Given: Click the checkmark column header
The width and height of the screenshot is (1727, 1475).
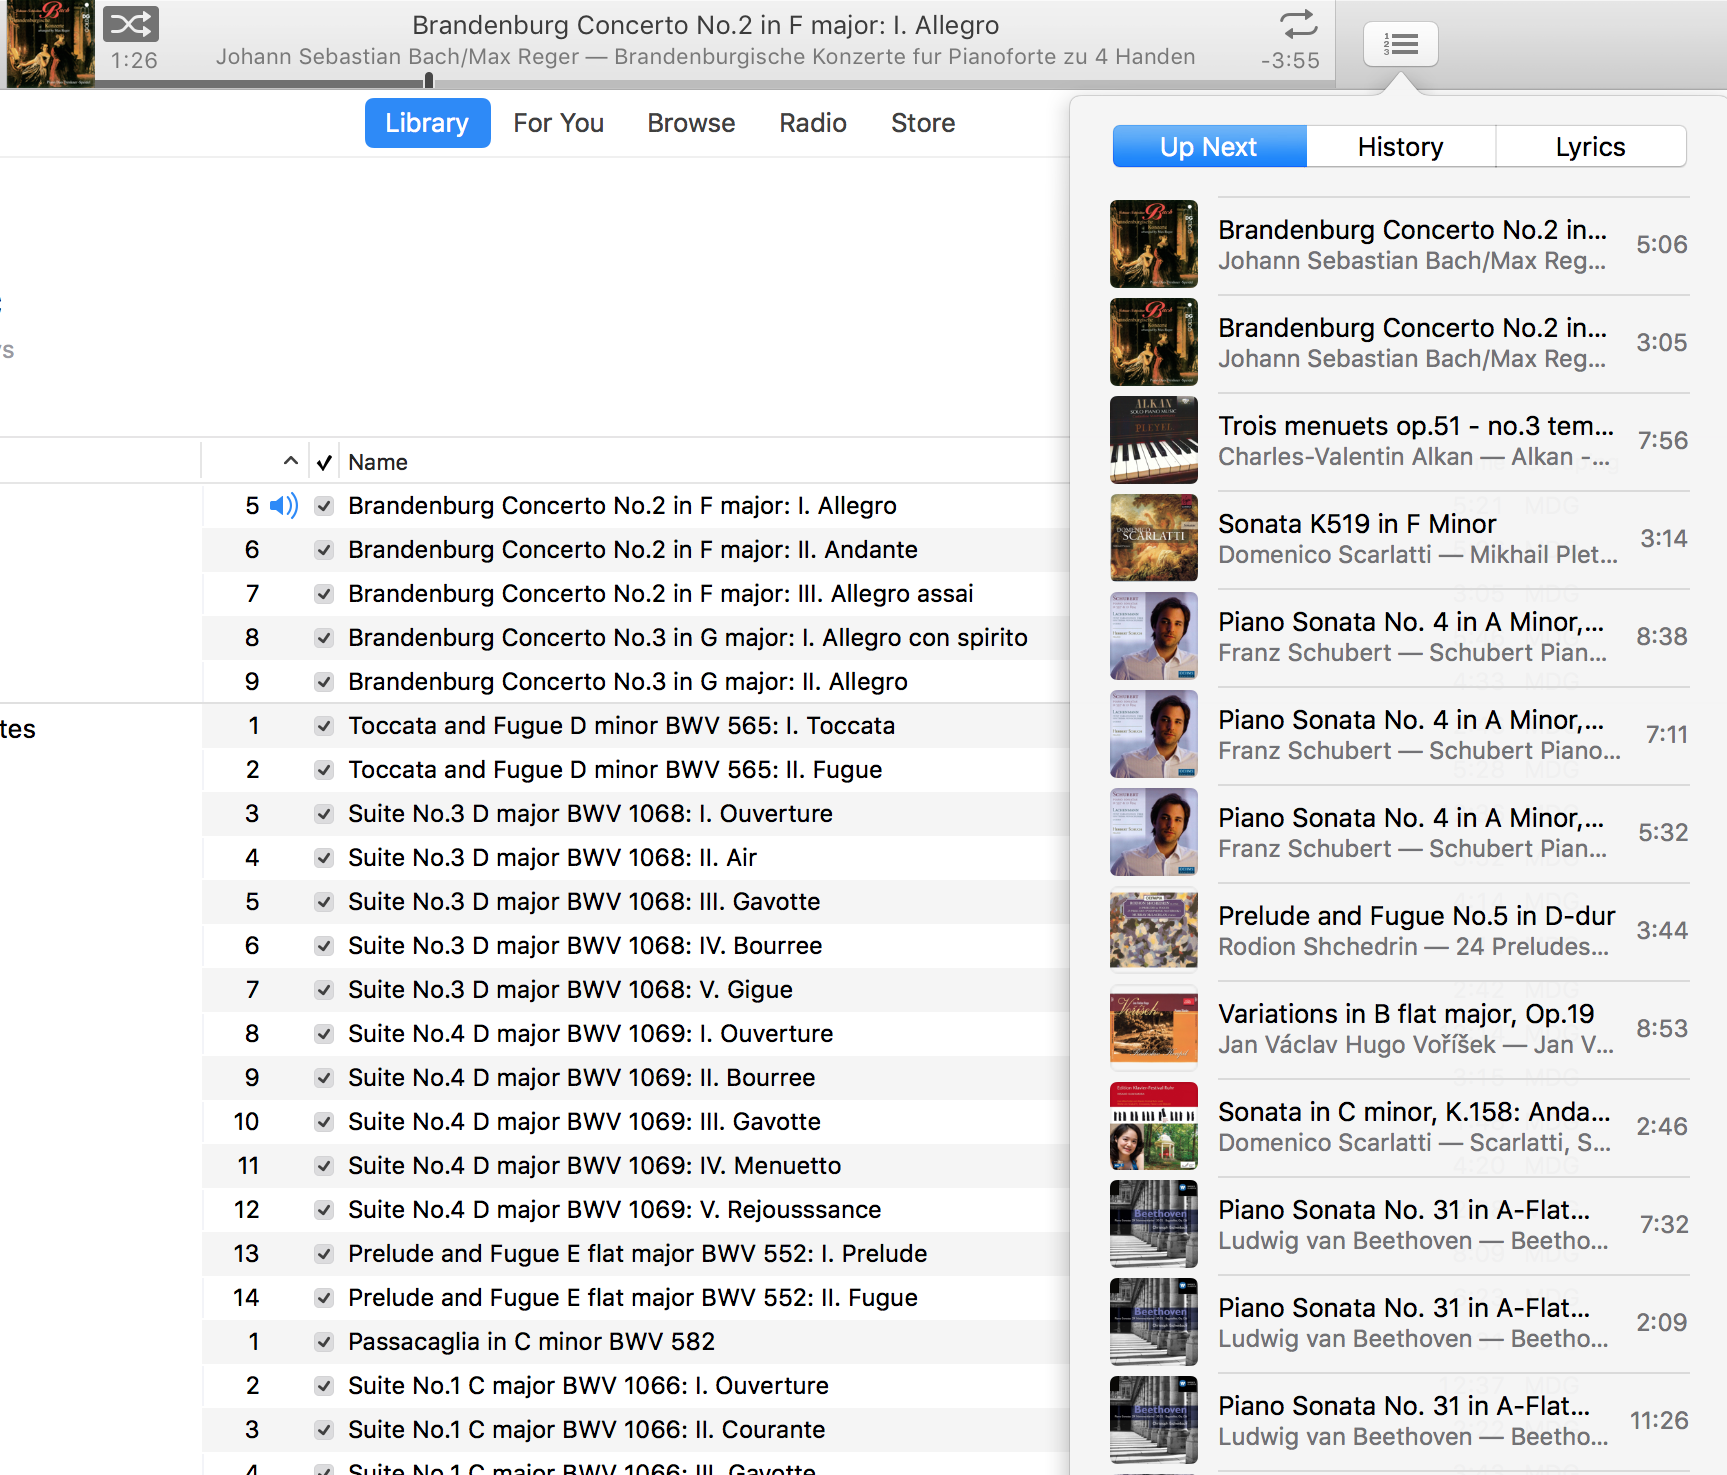Looking at the screenshot, I should click(x=324, y=462).
